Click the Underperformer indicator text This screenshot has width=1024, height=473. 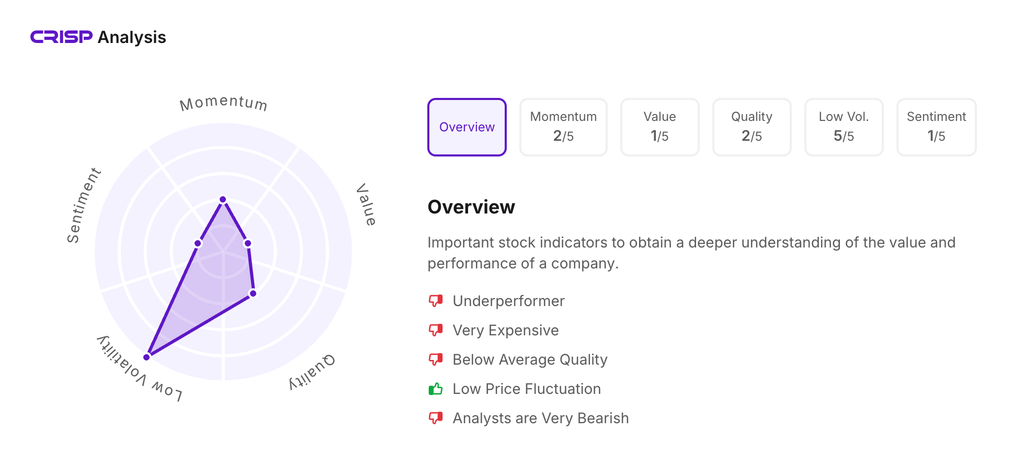(x=508, y=301)
